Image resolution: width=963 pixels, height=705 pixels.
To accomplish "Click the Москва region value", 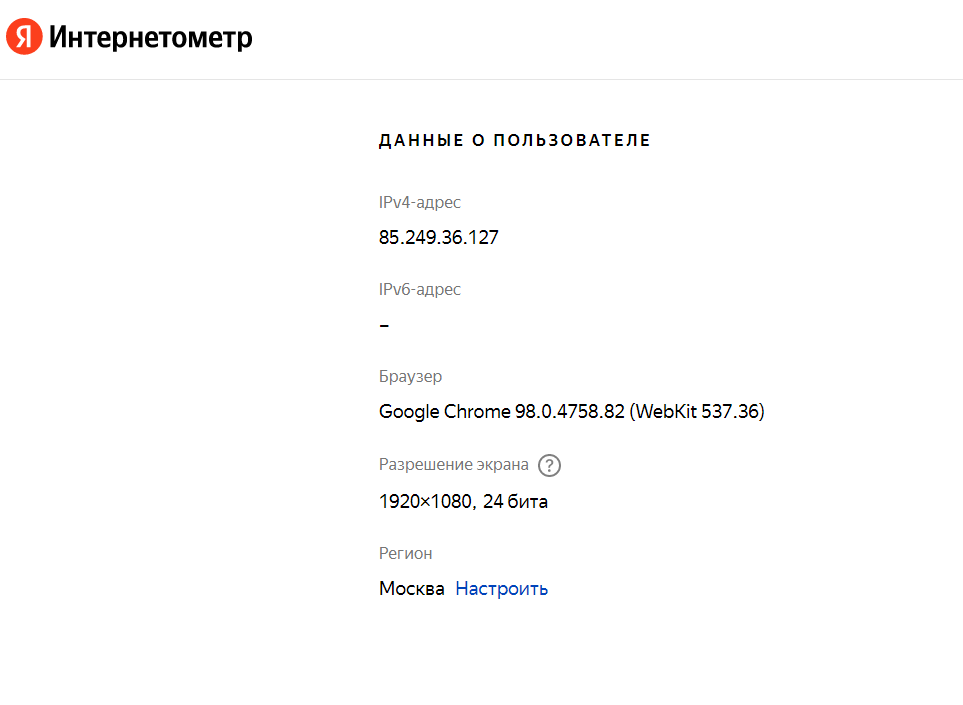I will (x=411, y=588).
